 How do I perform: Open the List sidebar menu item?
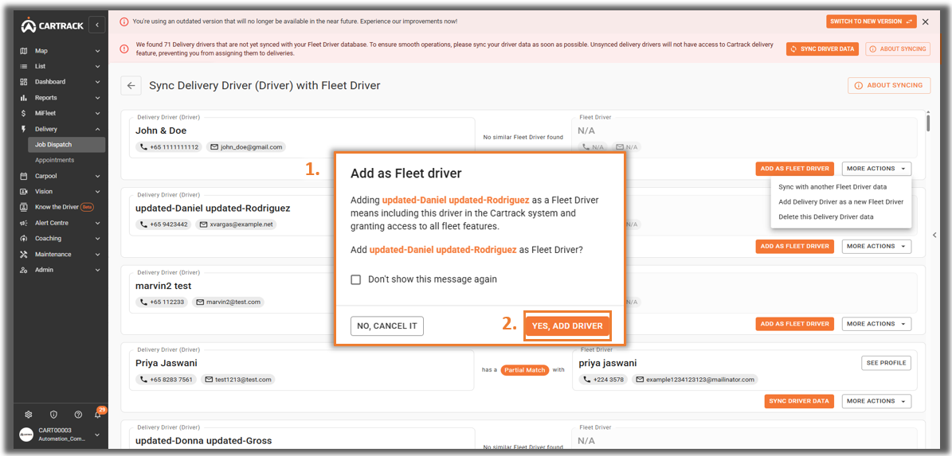tap(60, 66)
